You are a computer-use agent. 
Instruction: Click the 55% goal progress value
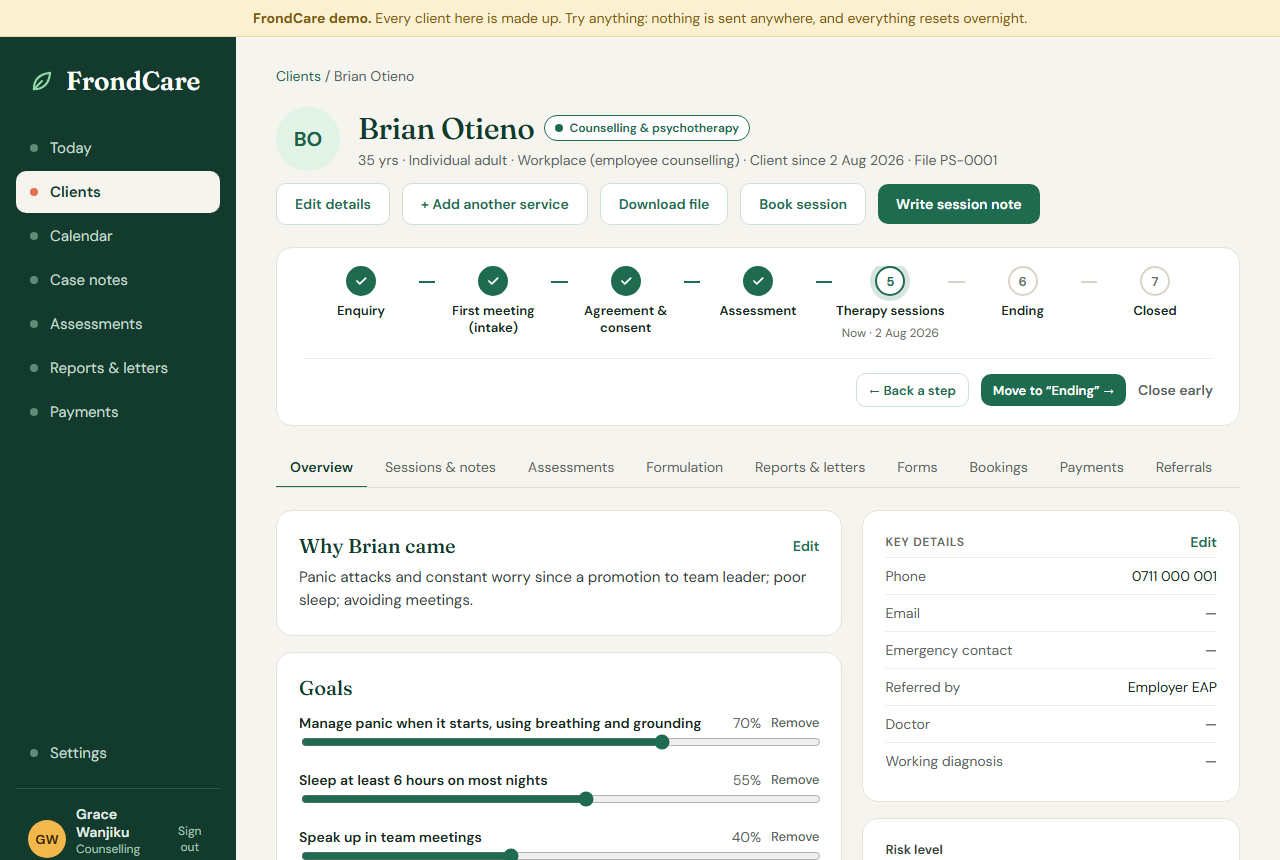(747, 780)
